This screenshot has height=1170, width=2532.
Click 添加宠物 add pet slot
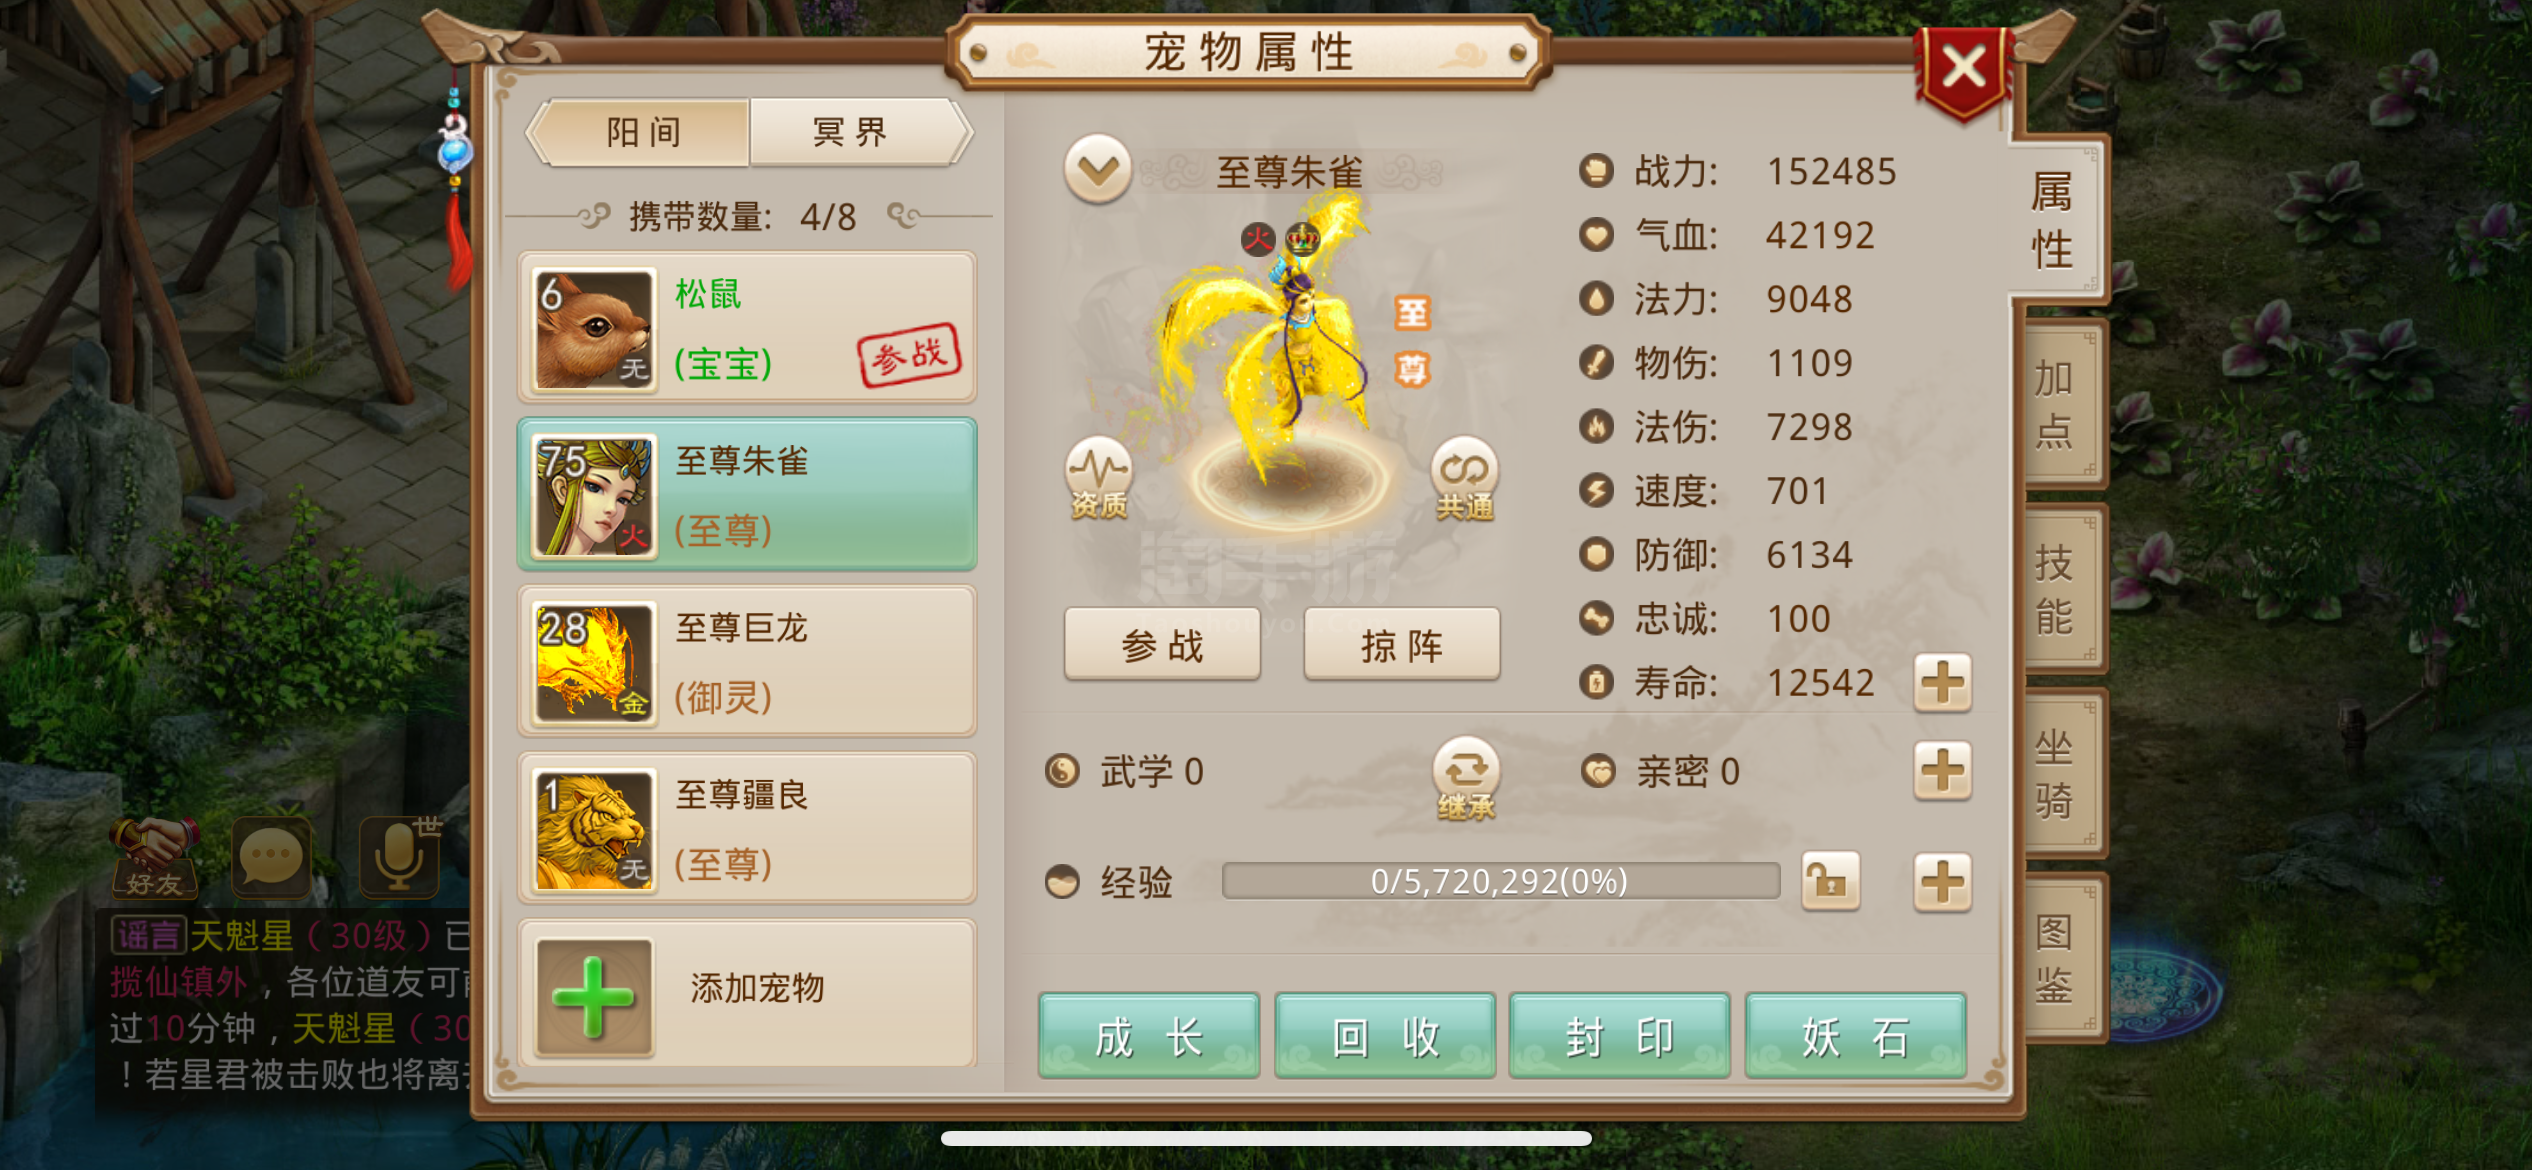[747, 994]
